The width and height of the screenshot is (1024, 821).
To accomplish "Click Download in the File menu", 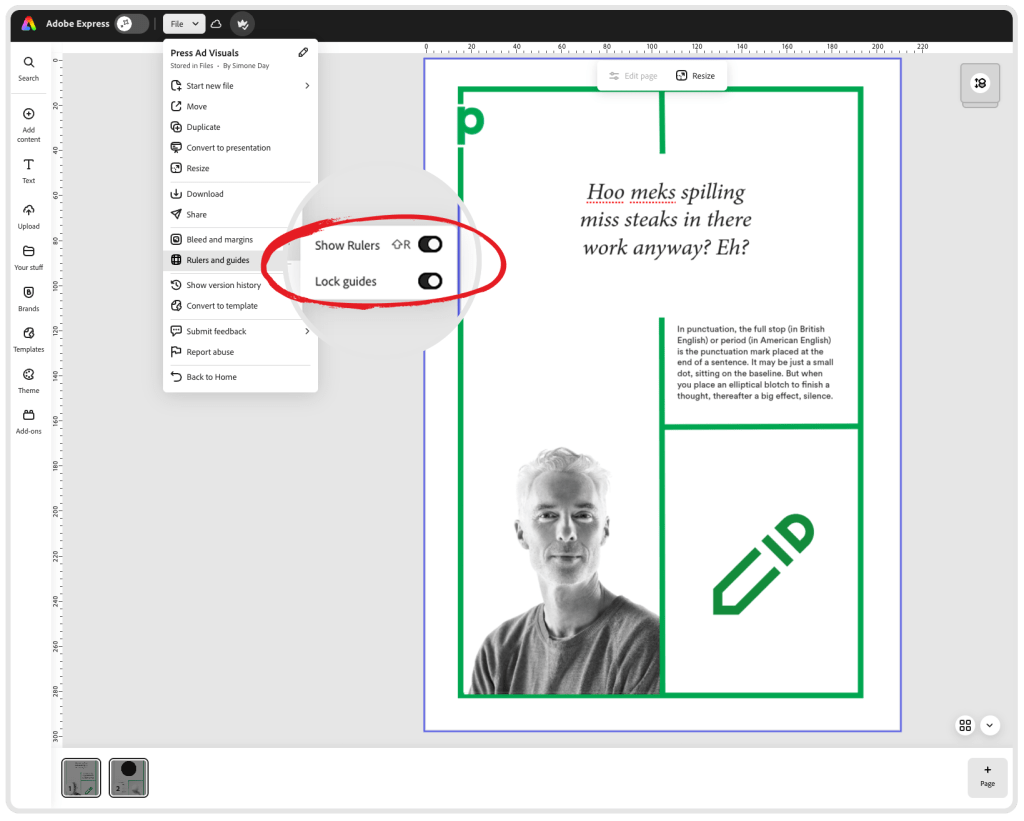I will tap(204, 194).
